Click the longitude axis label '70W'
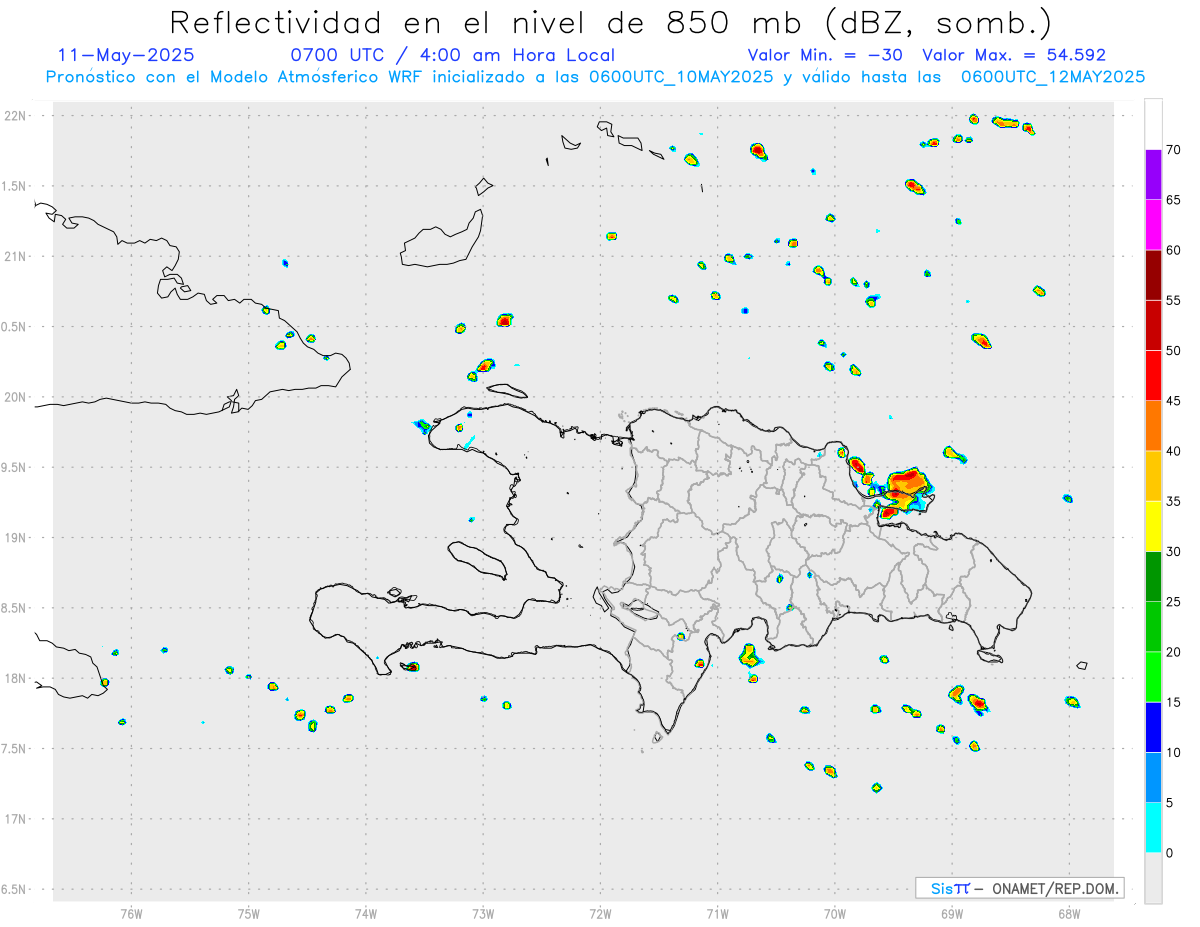 point(835,914)
